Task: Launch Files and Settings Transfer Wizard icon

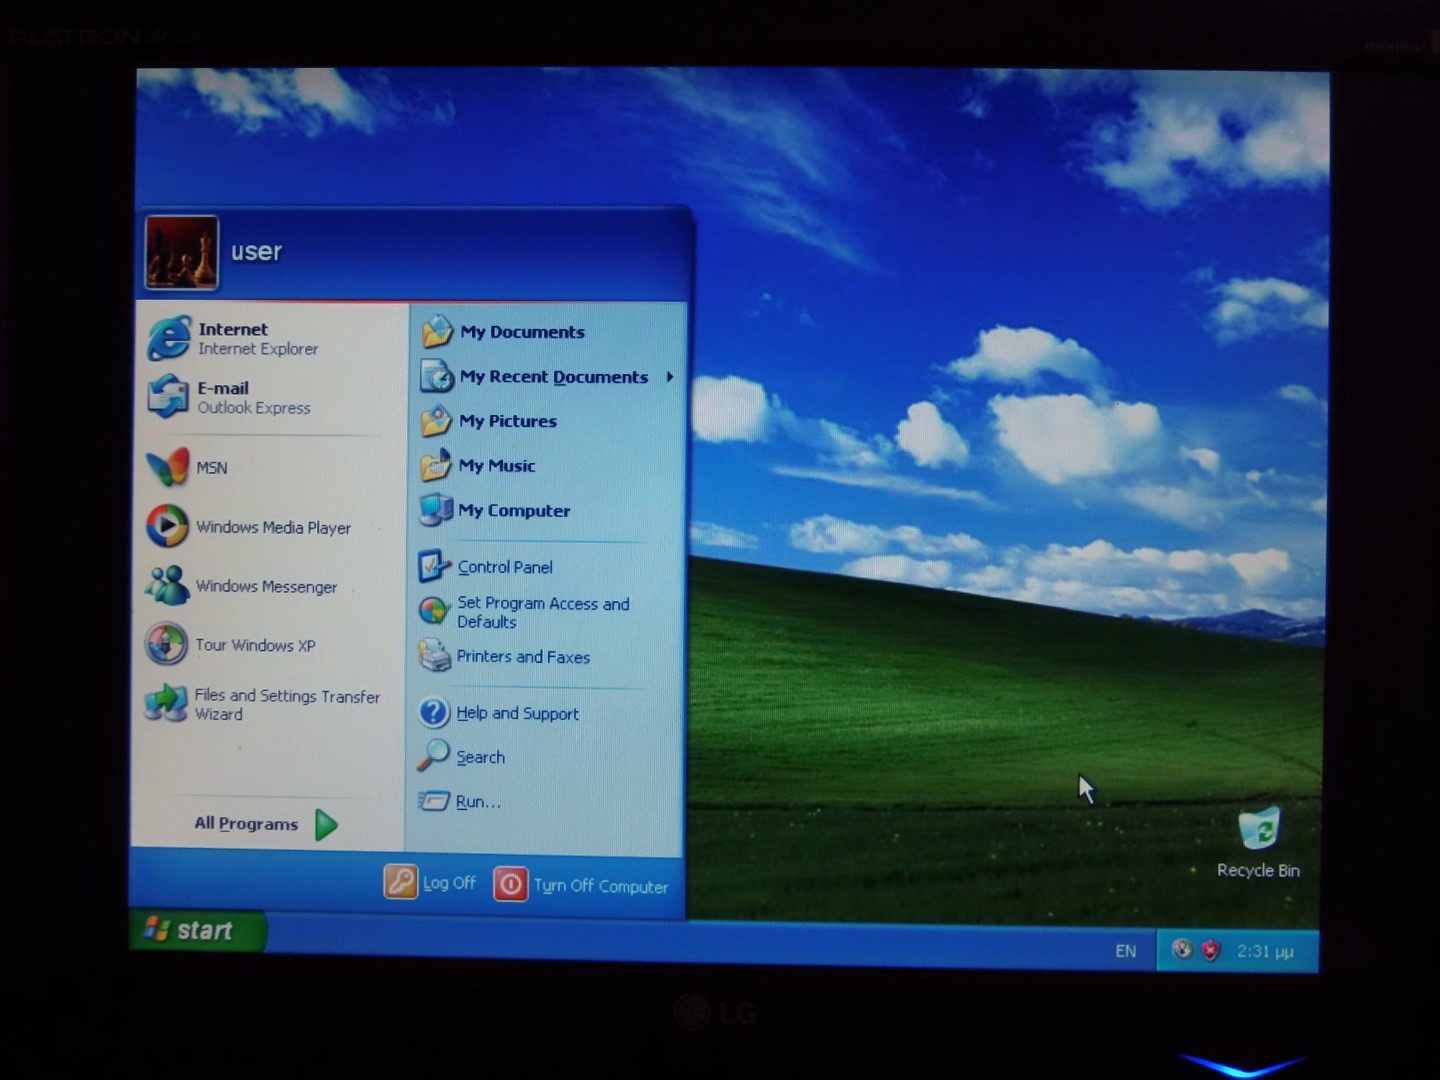Action: point(166,703)
